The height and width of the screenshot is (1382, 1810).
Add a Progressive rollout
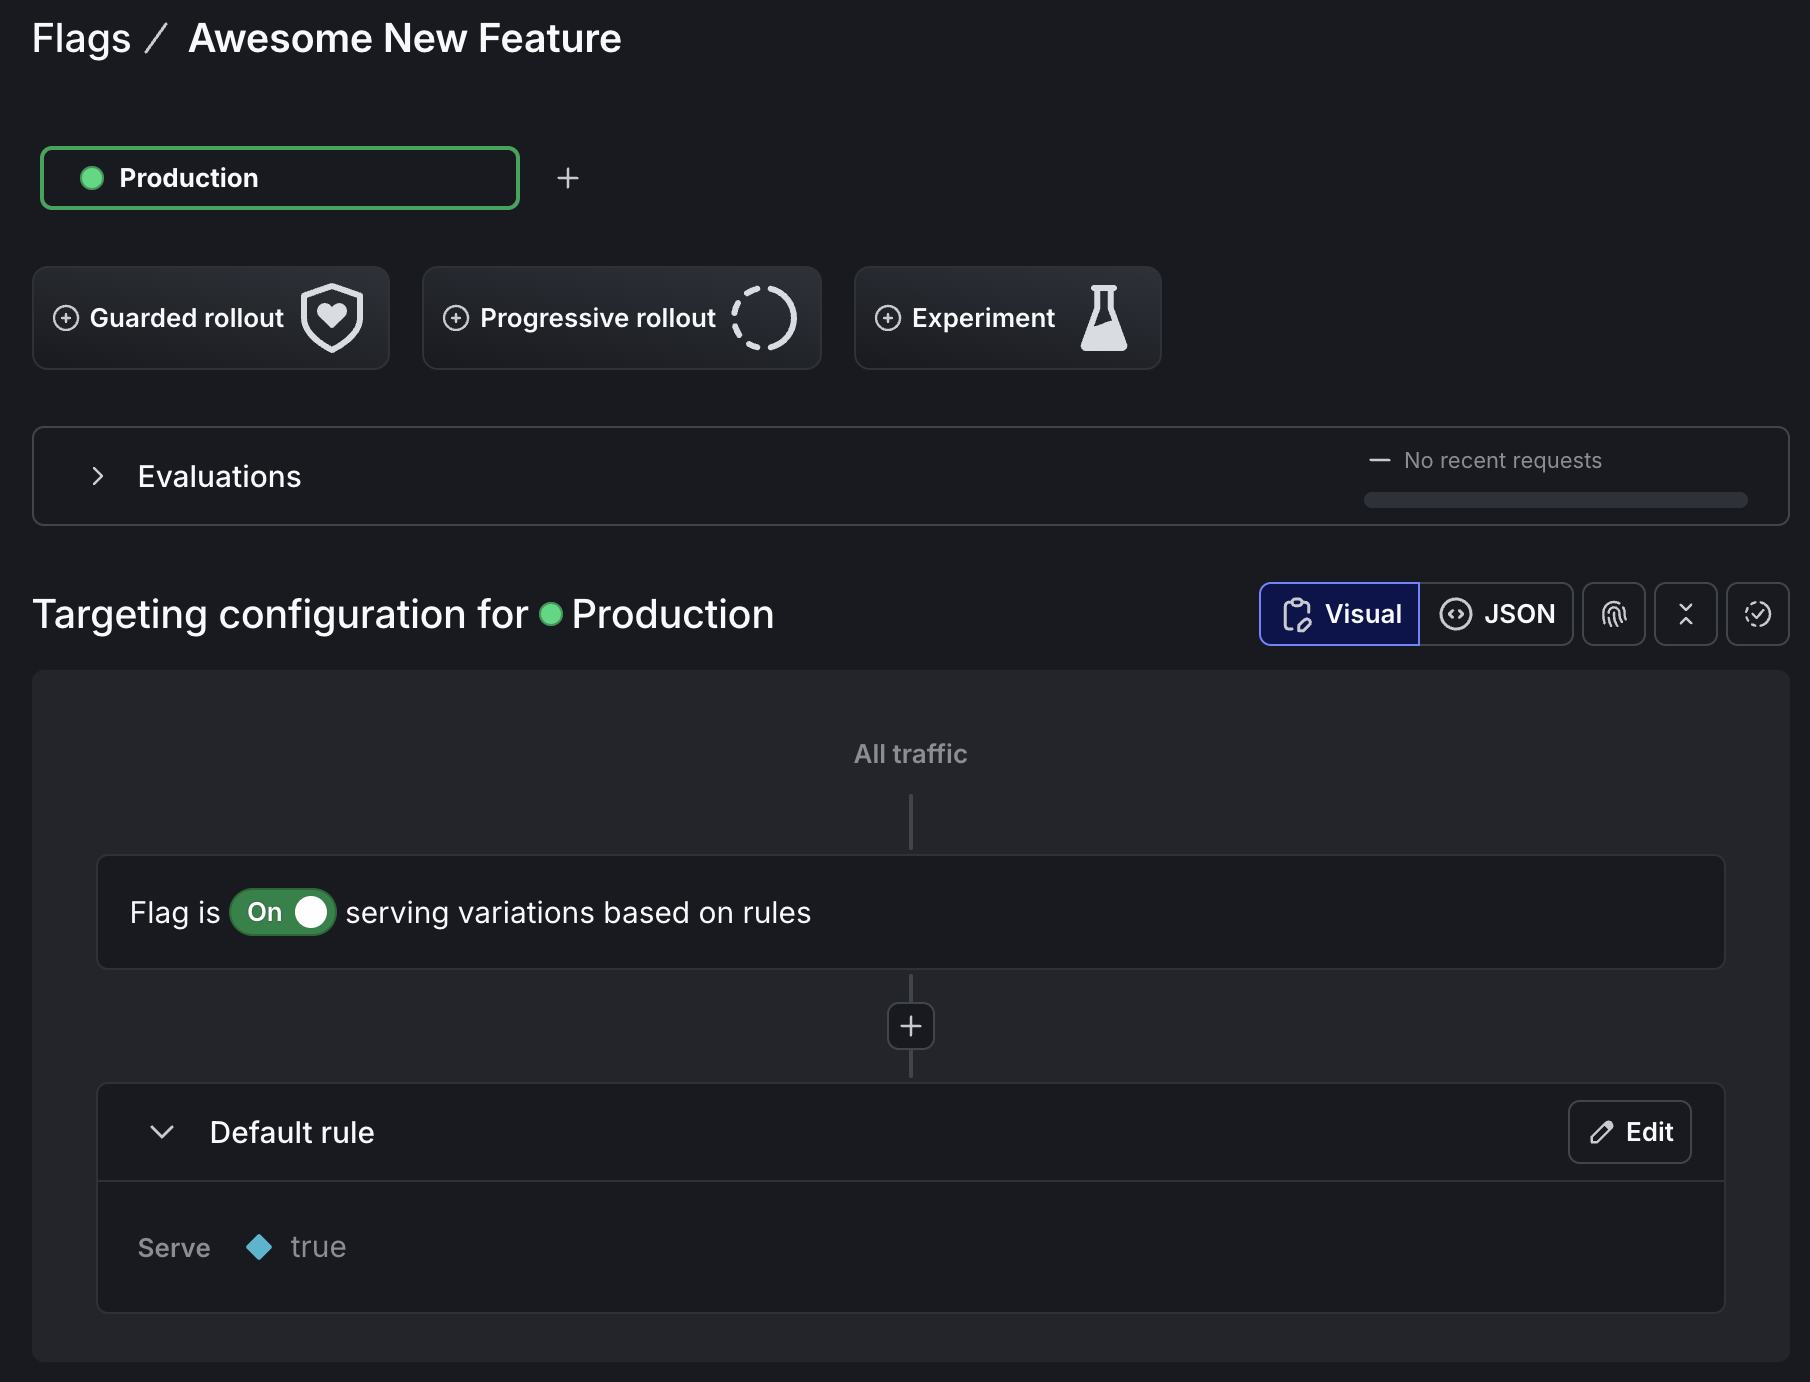tap(620, 318)
